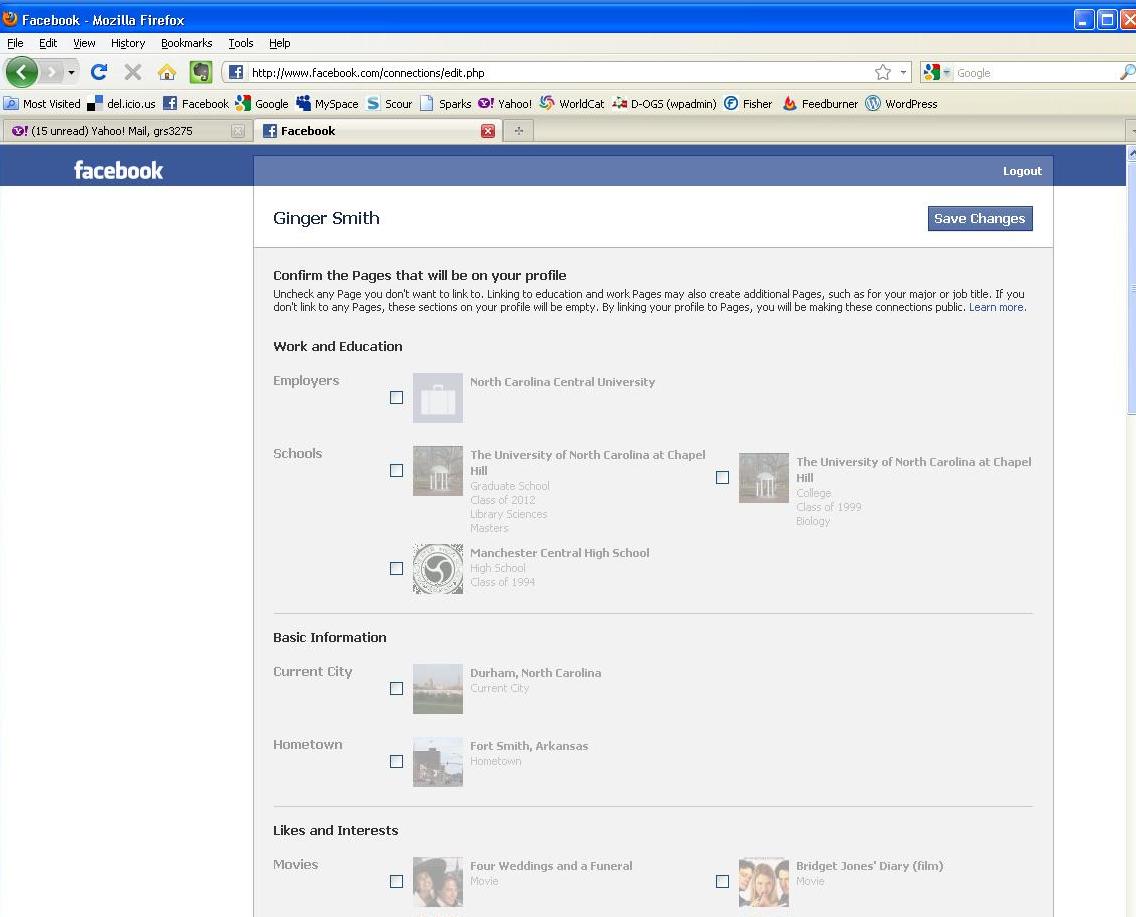Click the back navigation arrow
The width and height of the screenshot is (1136, 917).
[21, 72]
